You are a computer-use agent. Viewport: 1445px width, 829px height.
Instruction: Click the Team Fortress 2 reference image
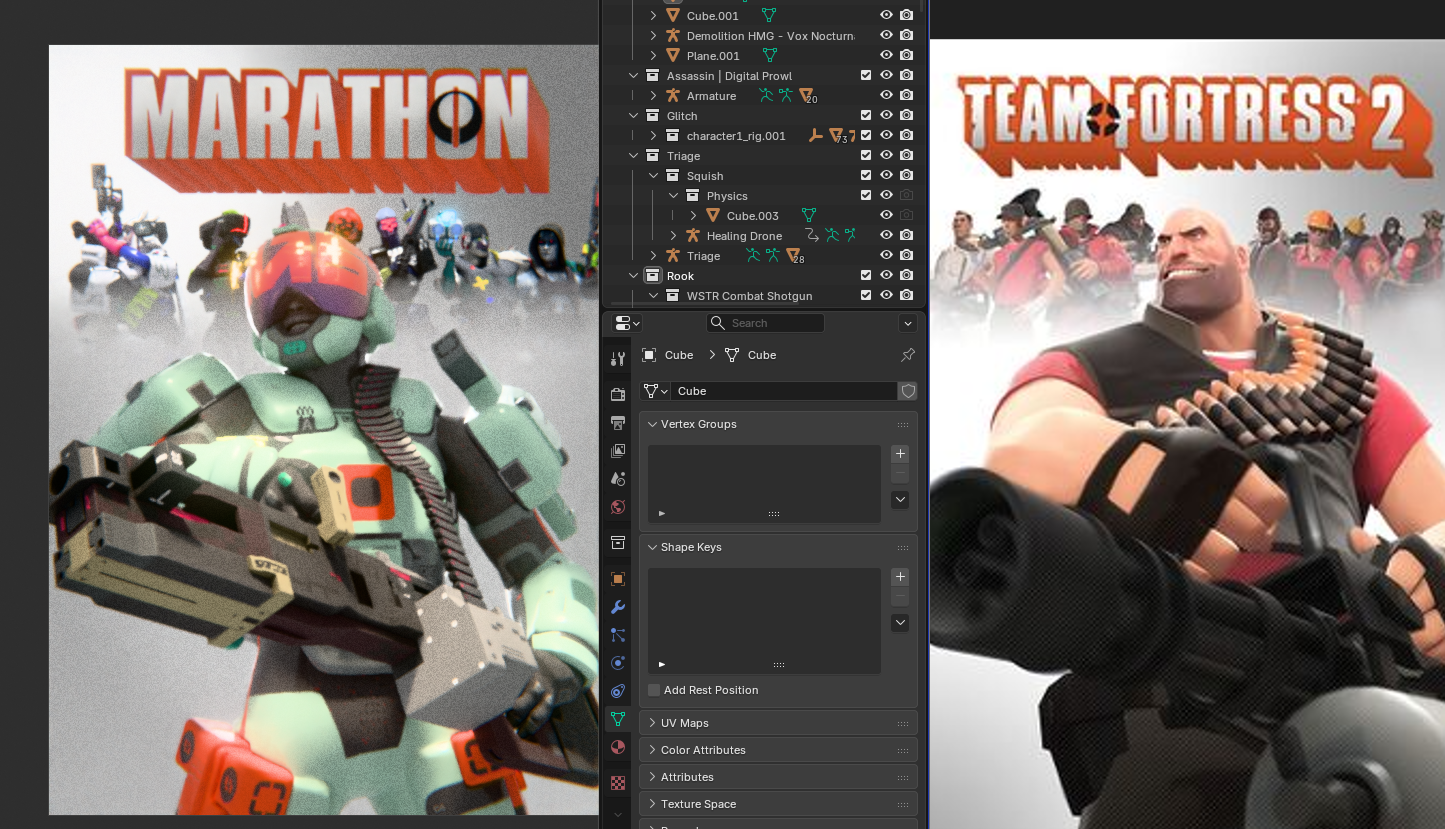(x=1188, y=434)
